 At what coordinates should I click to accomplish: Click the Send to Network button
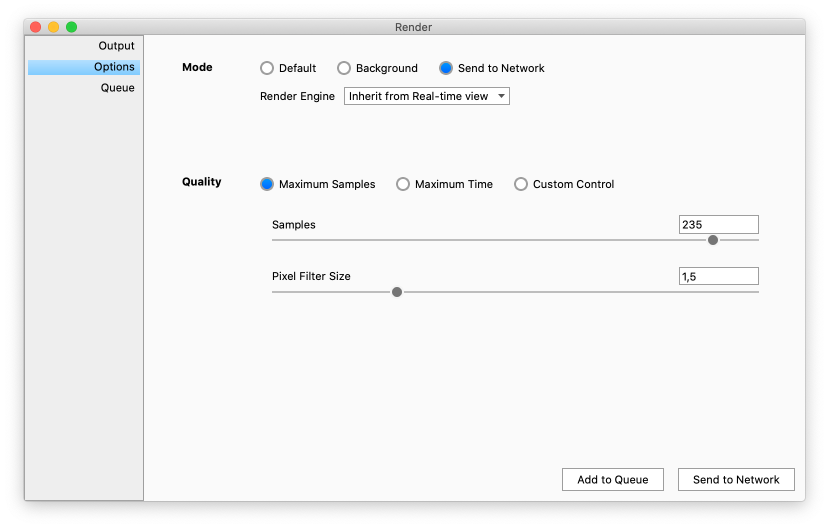click(x=736, y=480)
